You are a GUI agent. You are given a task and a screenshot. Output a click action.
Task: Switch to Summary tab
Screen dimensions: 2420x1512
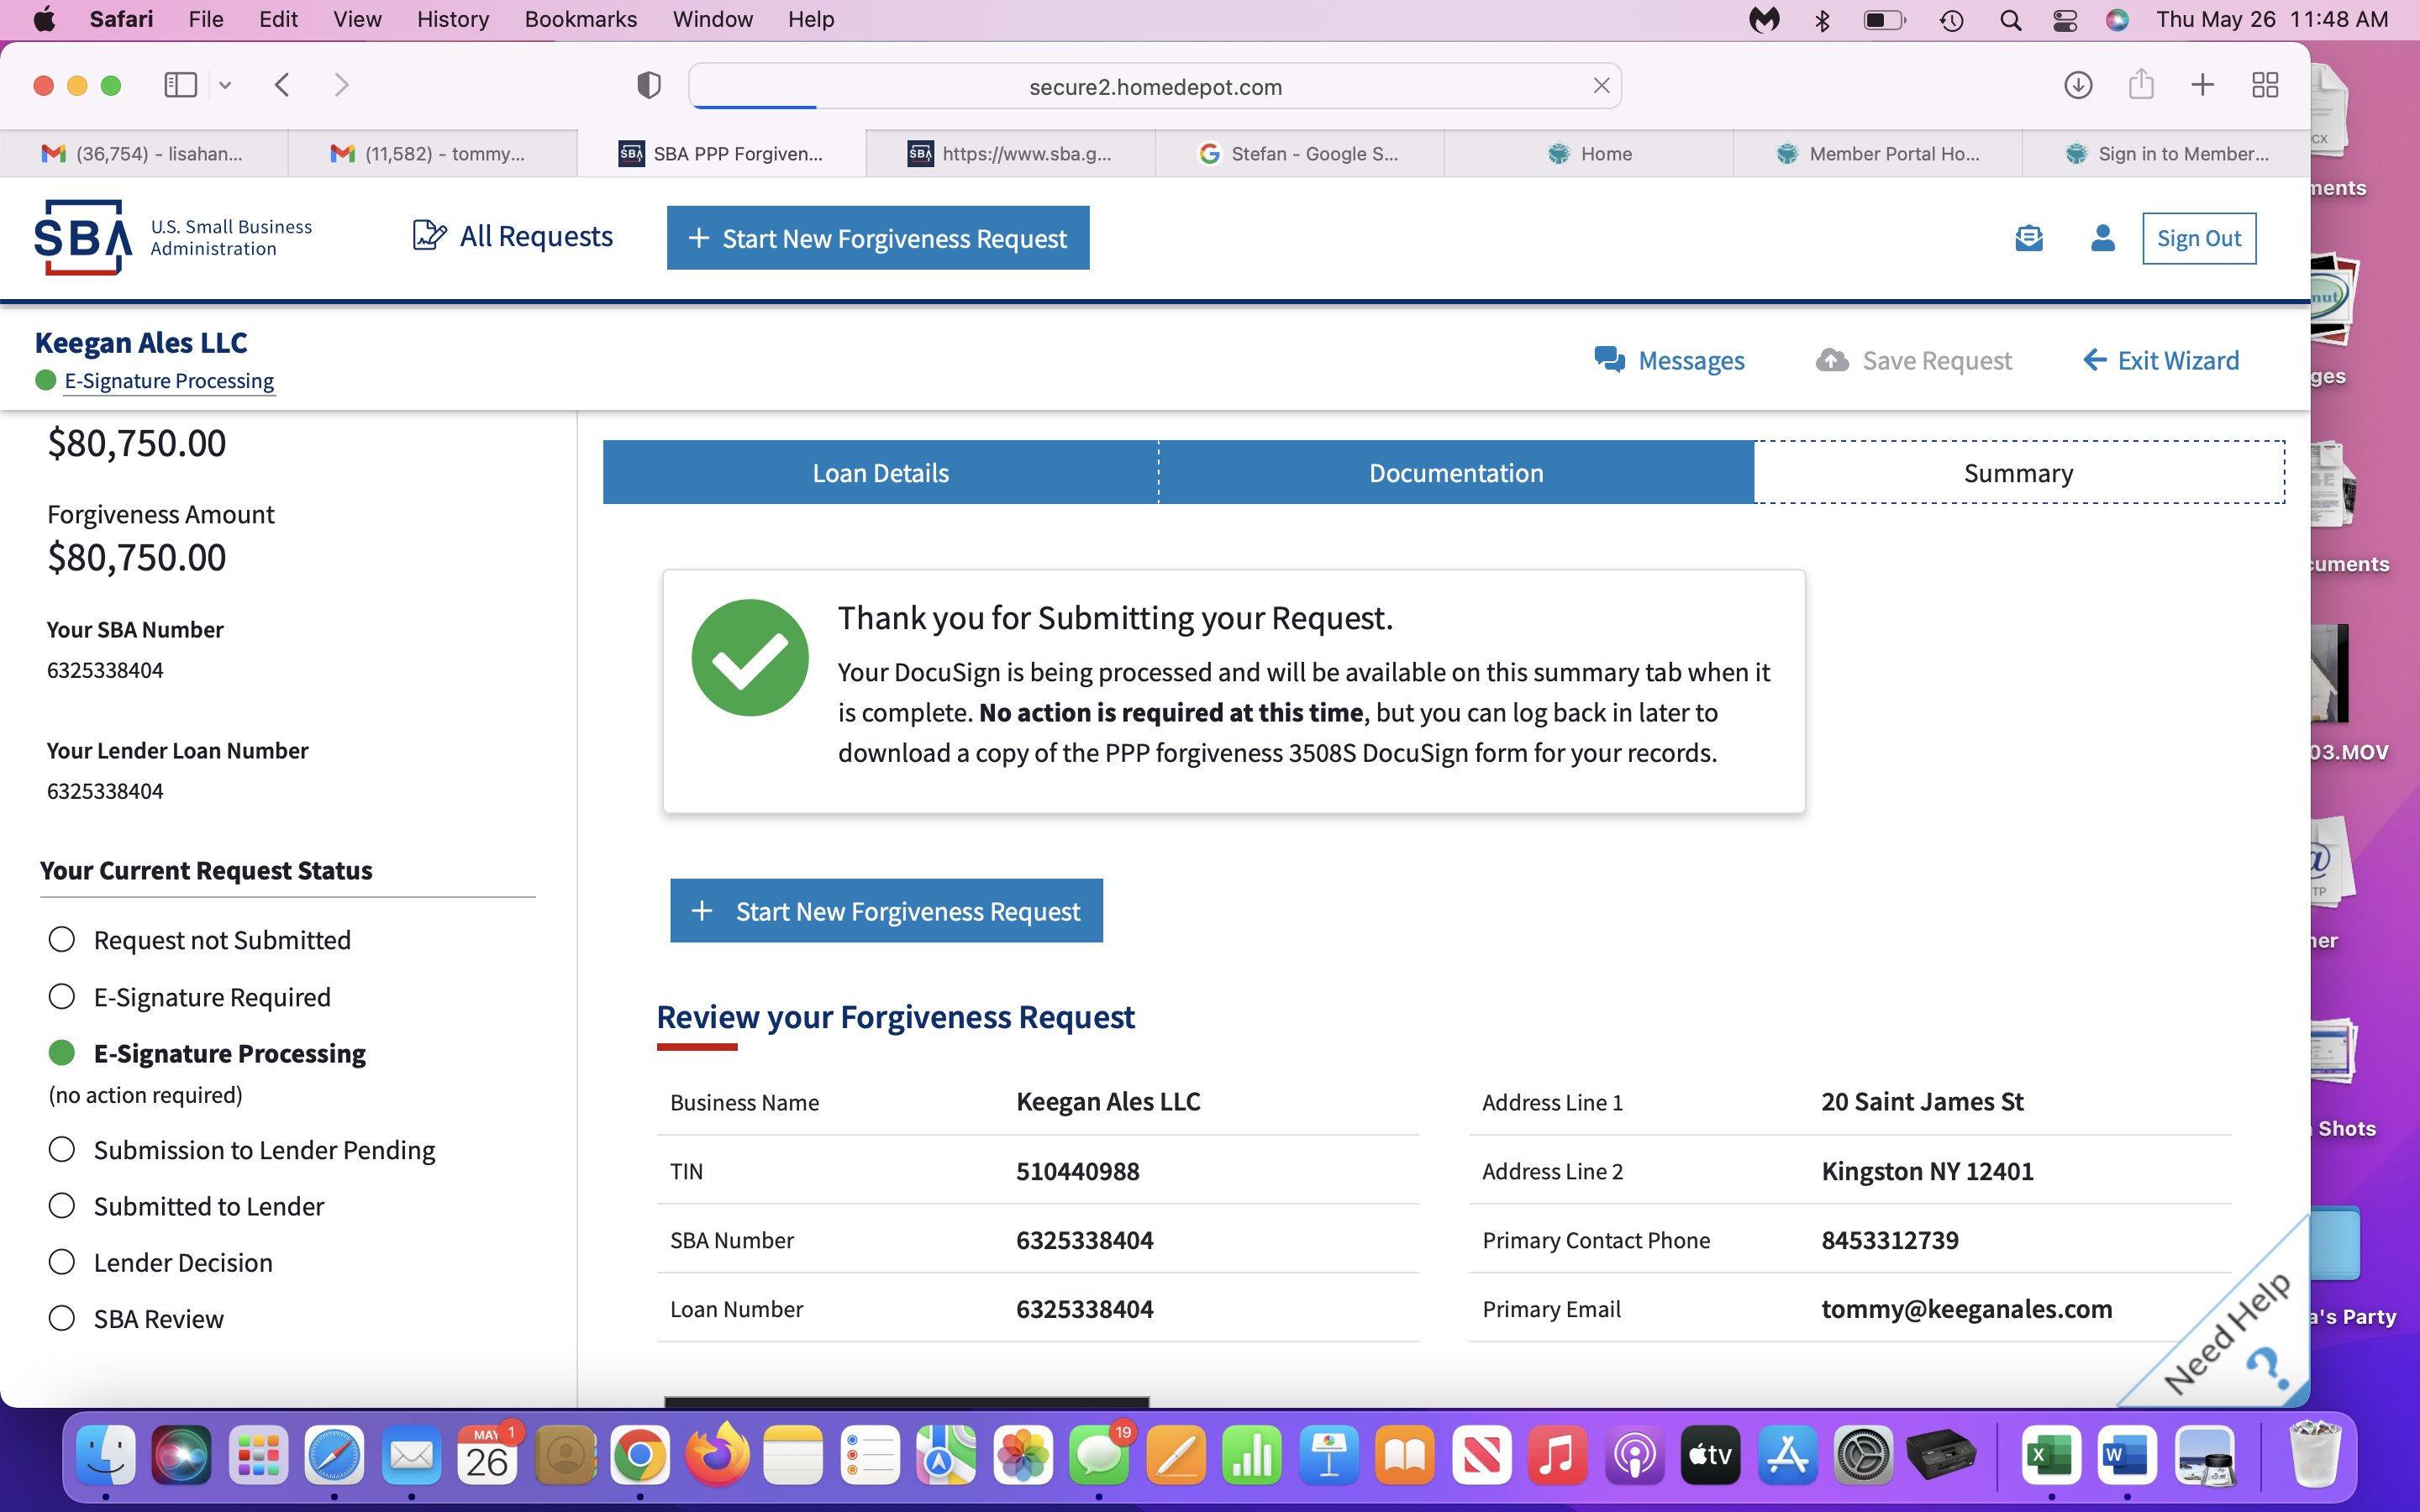pyautogui.click(x=2019, y=472)
